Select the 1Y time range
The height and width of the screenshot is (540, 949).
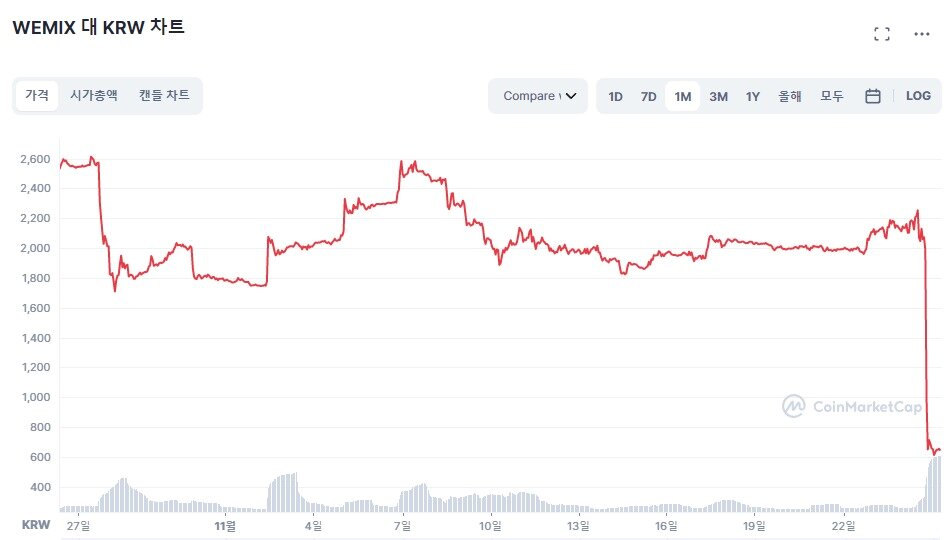click(753, 96)
